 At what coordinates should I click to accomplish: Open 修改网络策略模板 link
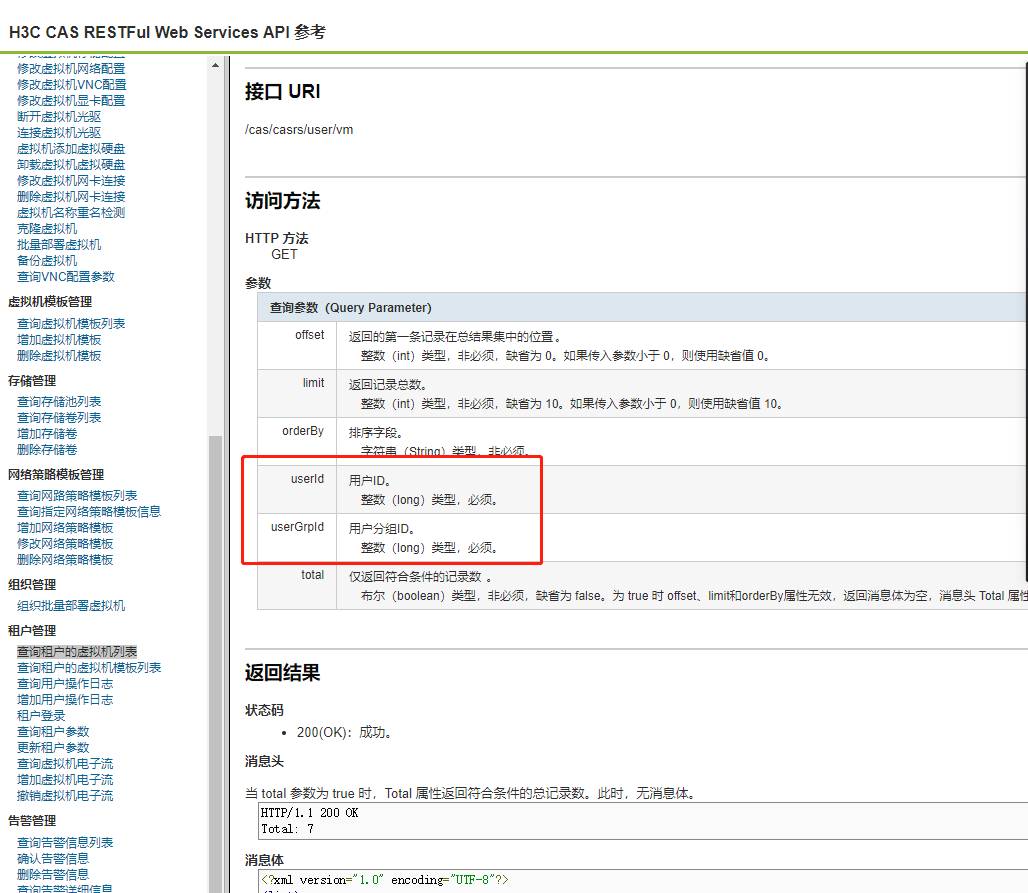point(65,544)
